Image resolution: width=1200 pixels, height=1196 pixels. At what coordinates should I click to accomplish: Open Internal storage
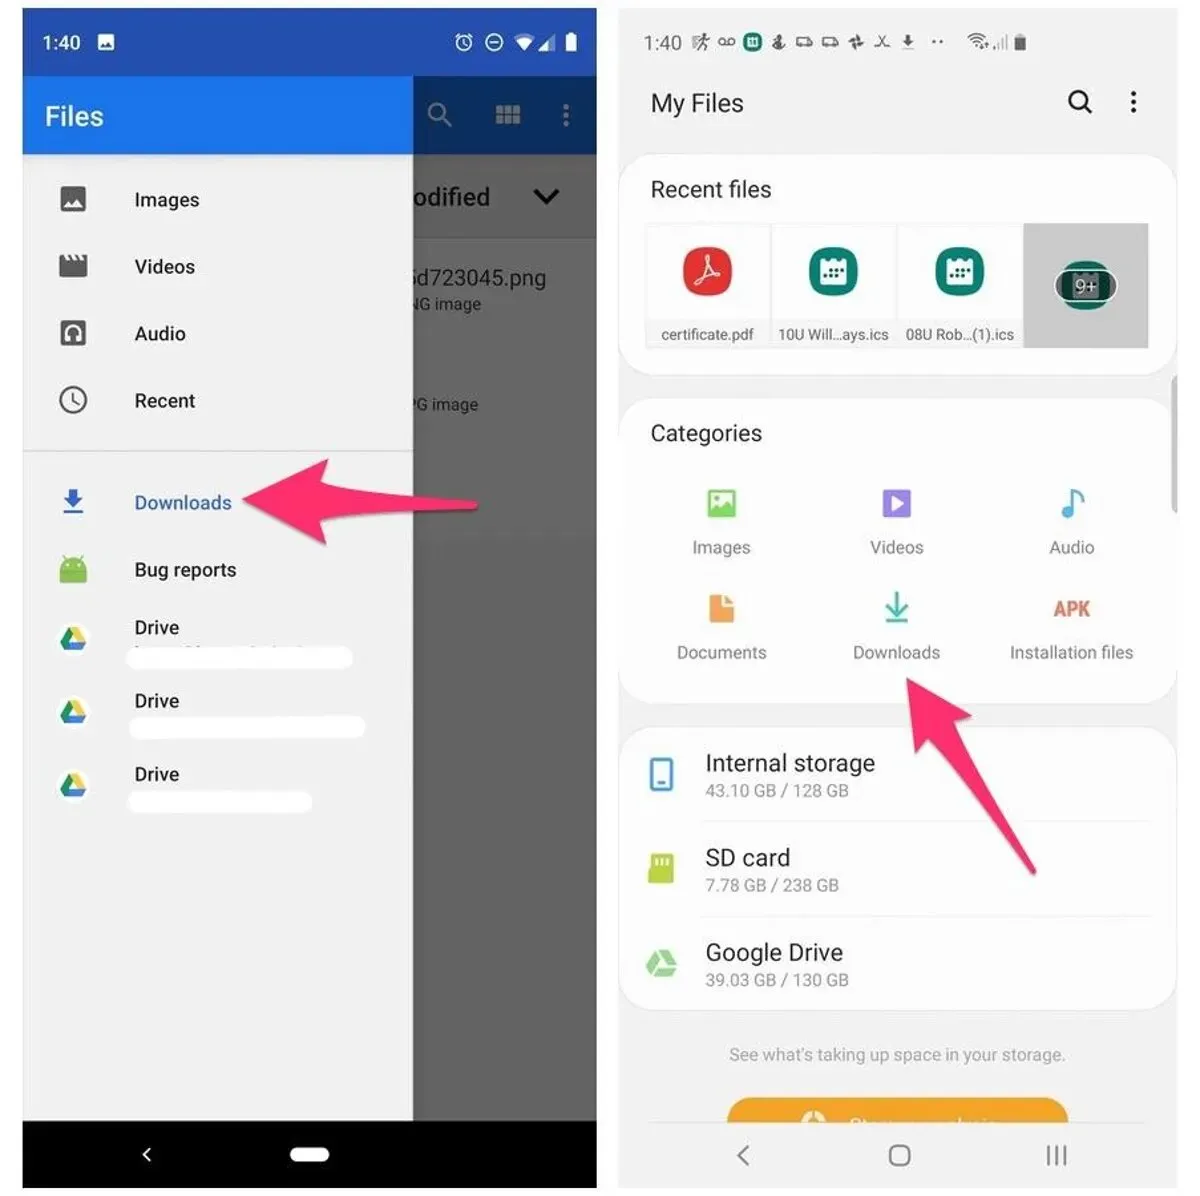click(x=790, y=775)
